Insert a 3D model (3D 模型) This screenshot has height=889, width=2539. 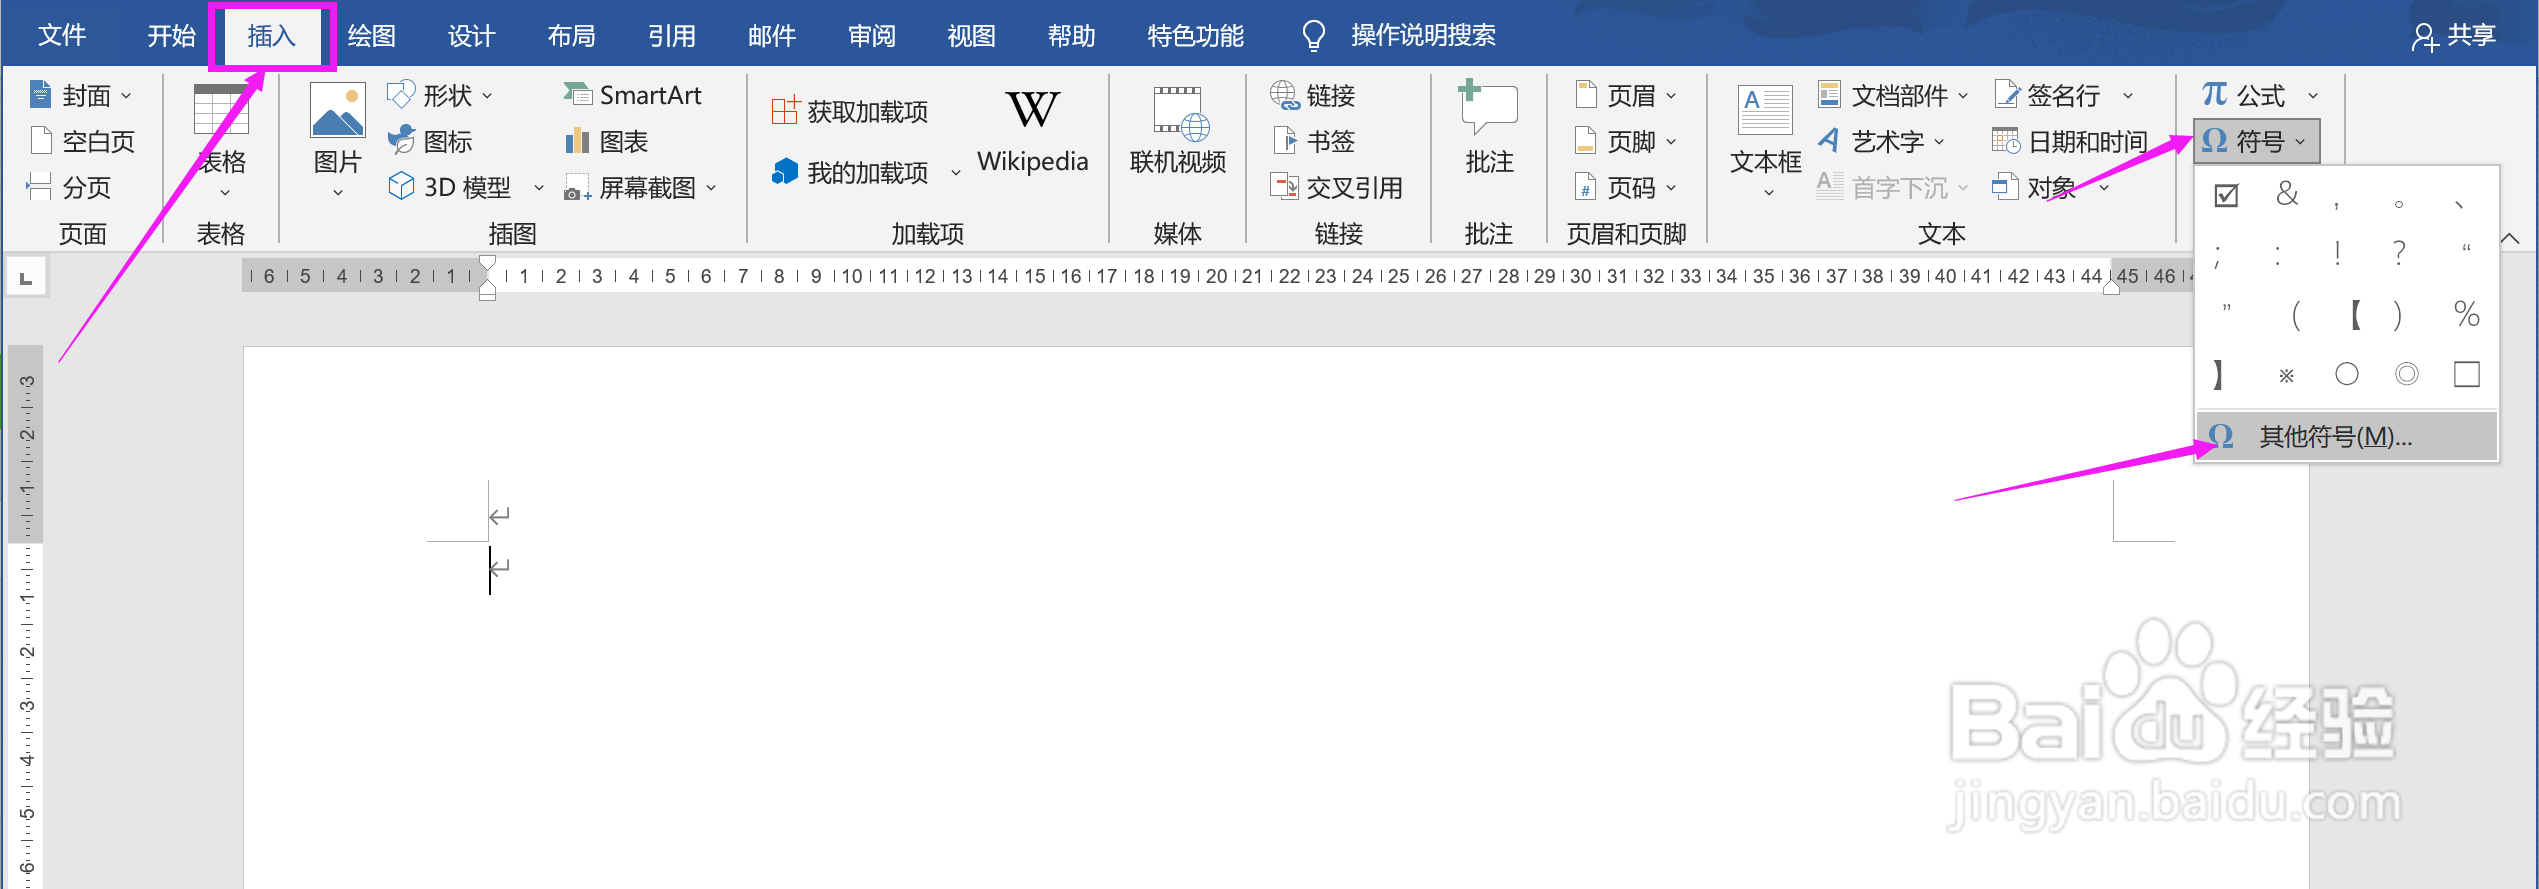pyautogui.click(x=450, y=187)
